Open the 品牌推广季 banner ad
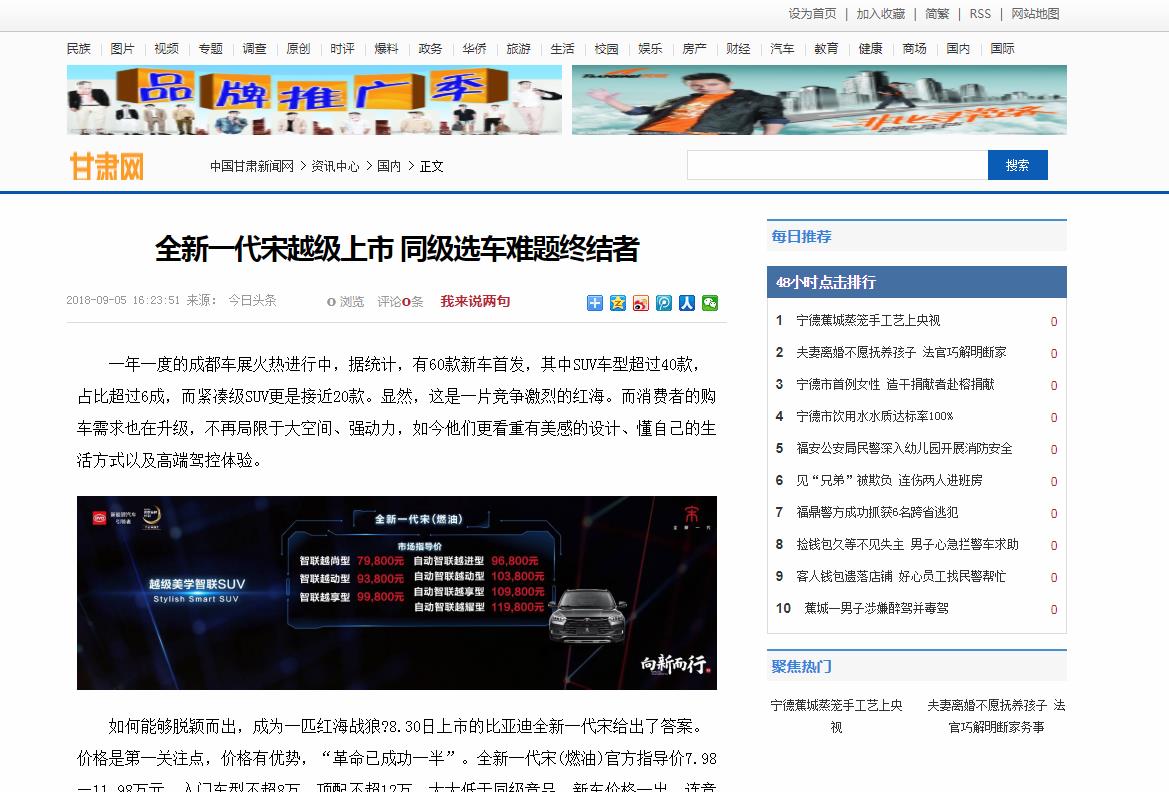 tap(314, 100)
